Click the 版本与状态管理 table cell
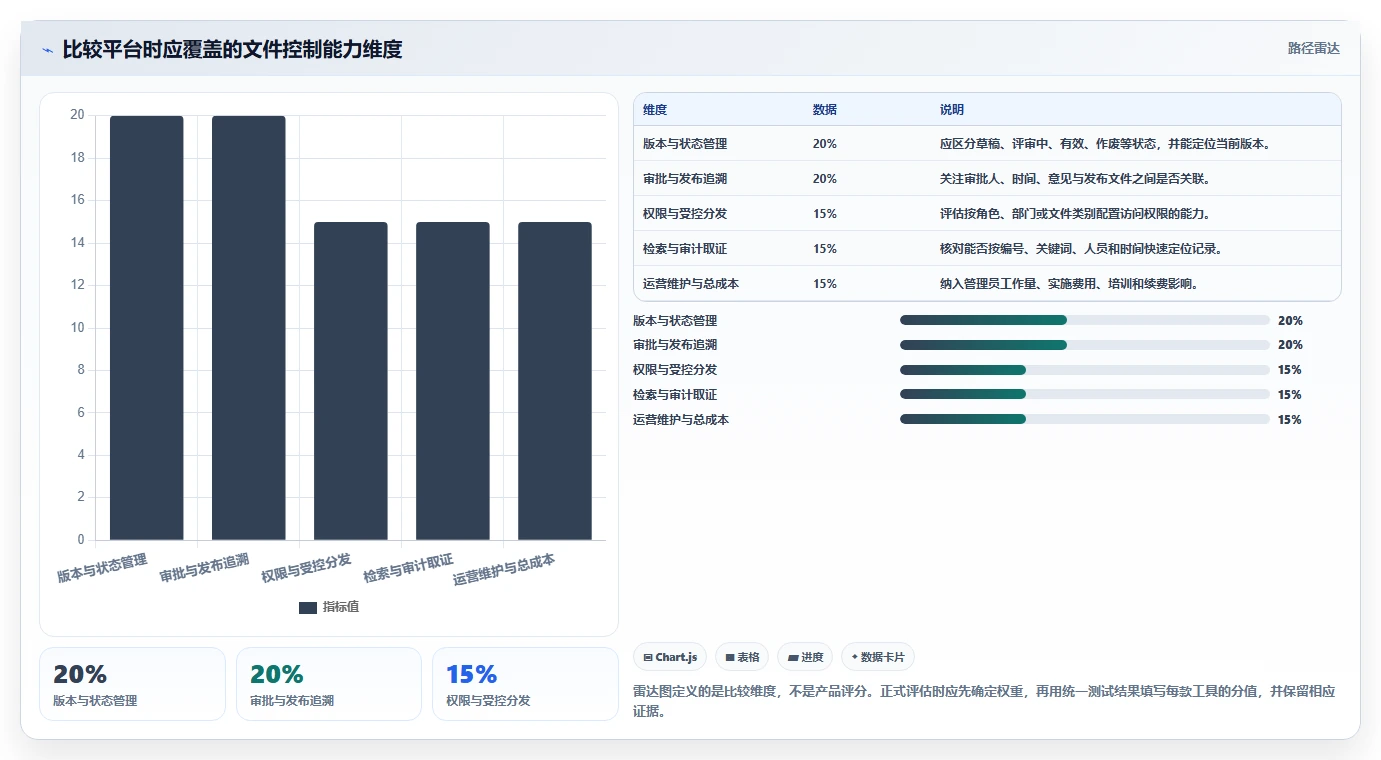1381x760 pixels. tap(685, 144)
